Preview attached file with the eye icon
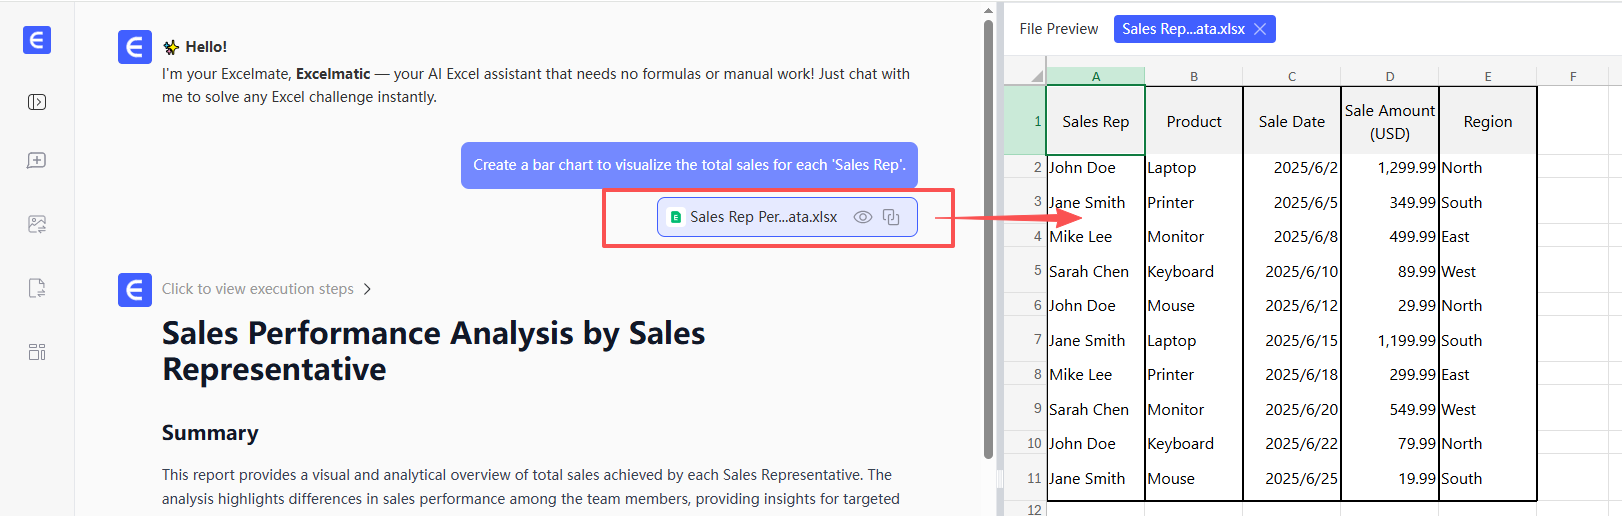The image size is (1622, 516). [862, 217]
